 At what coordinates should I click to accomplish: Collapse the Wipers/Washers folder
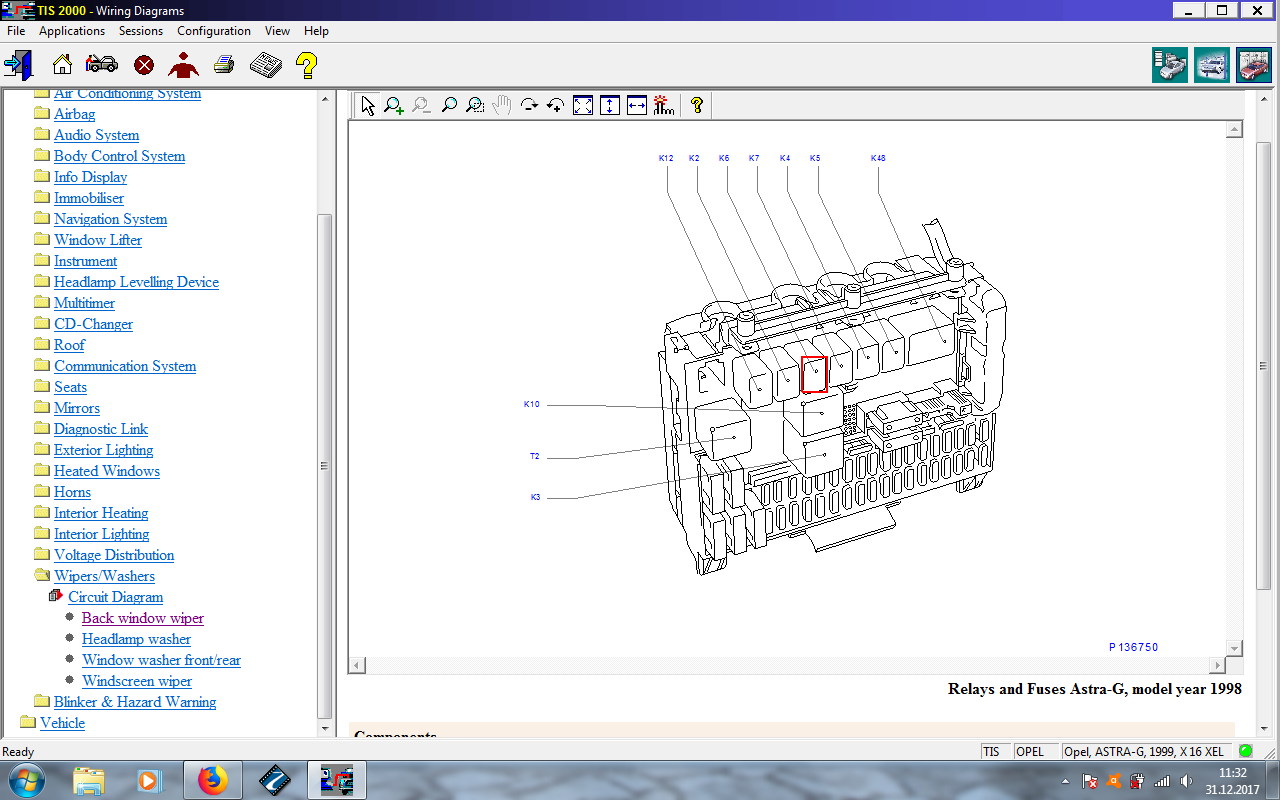[104, 576]
